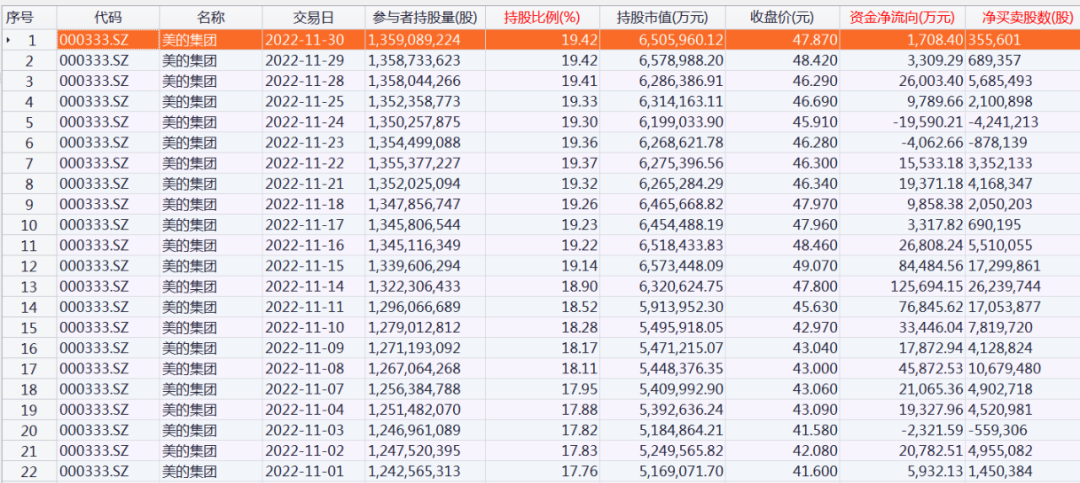The image size is (1080, 483).
Task: Click closing price 47.870
Action: [818, 41]
